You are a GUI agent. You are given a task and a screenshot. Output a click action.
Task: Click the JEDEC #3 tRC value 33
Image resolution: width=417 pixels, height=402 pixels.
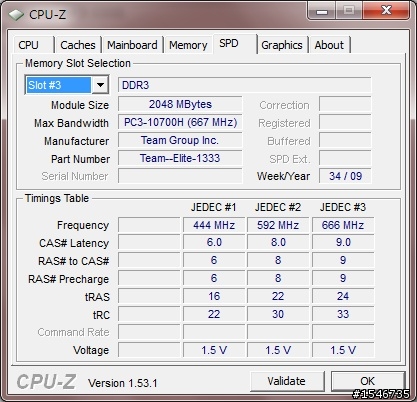click(x=343, y=314)
